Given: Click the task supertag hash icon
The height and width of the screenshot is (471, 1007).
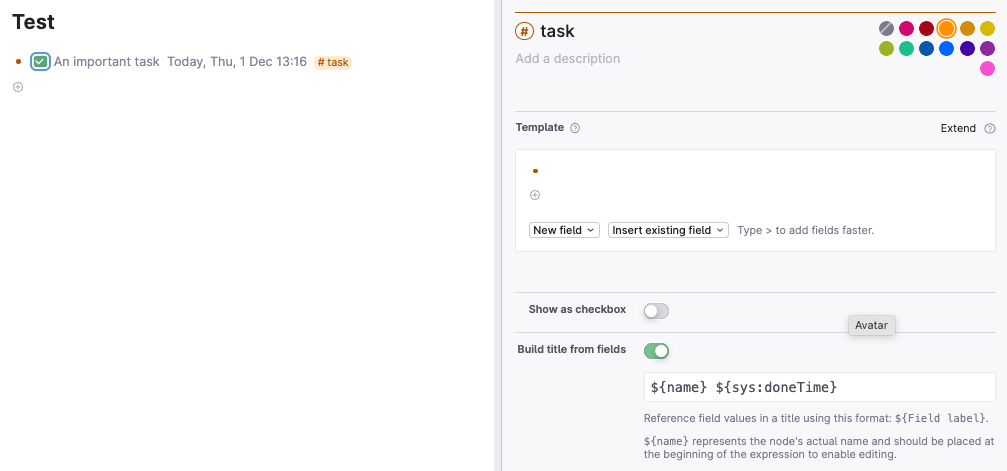Looking at the screenshot, I should click(x=525, y=31).
